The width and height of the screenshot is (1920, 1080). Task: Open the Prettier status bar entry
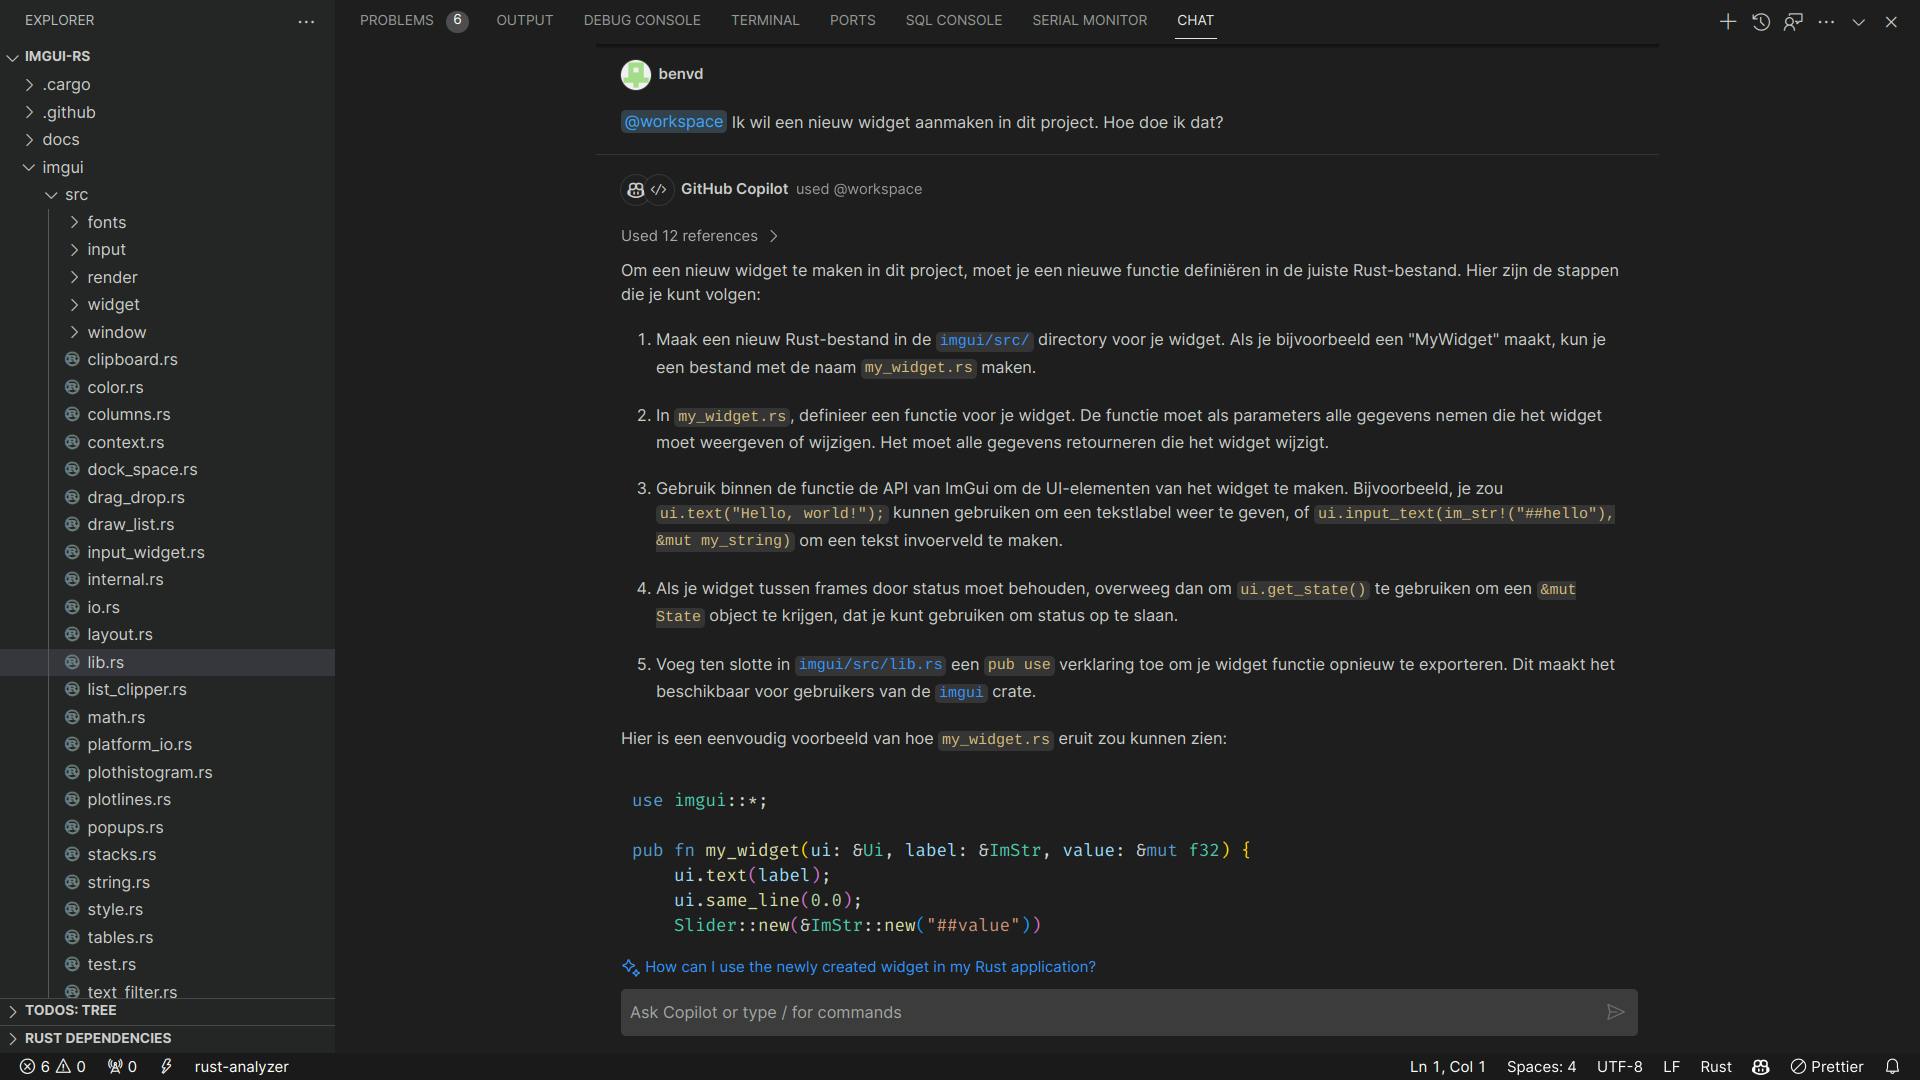(x=1830, y=1066)
